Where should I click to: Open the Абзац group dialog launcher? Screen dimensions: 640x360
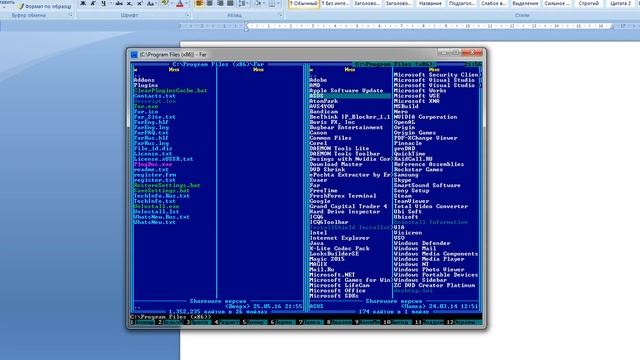click(x=281, y=15)
